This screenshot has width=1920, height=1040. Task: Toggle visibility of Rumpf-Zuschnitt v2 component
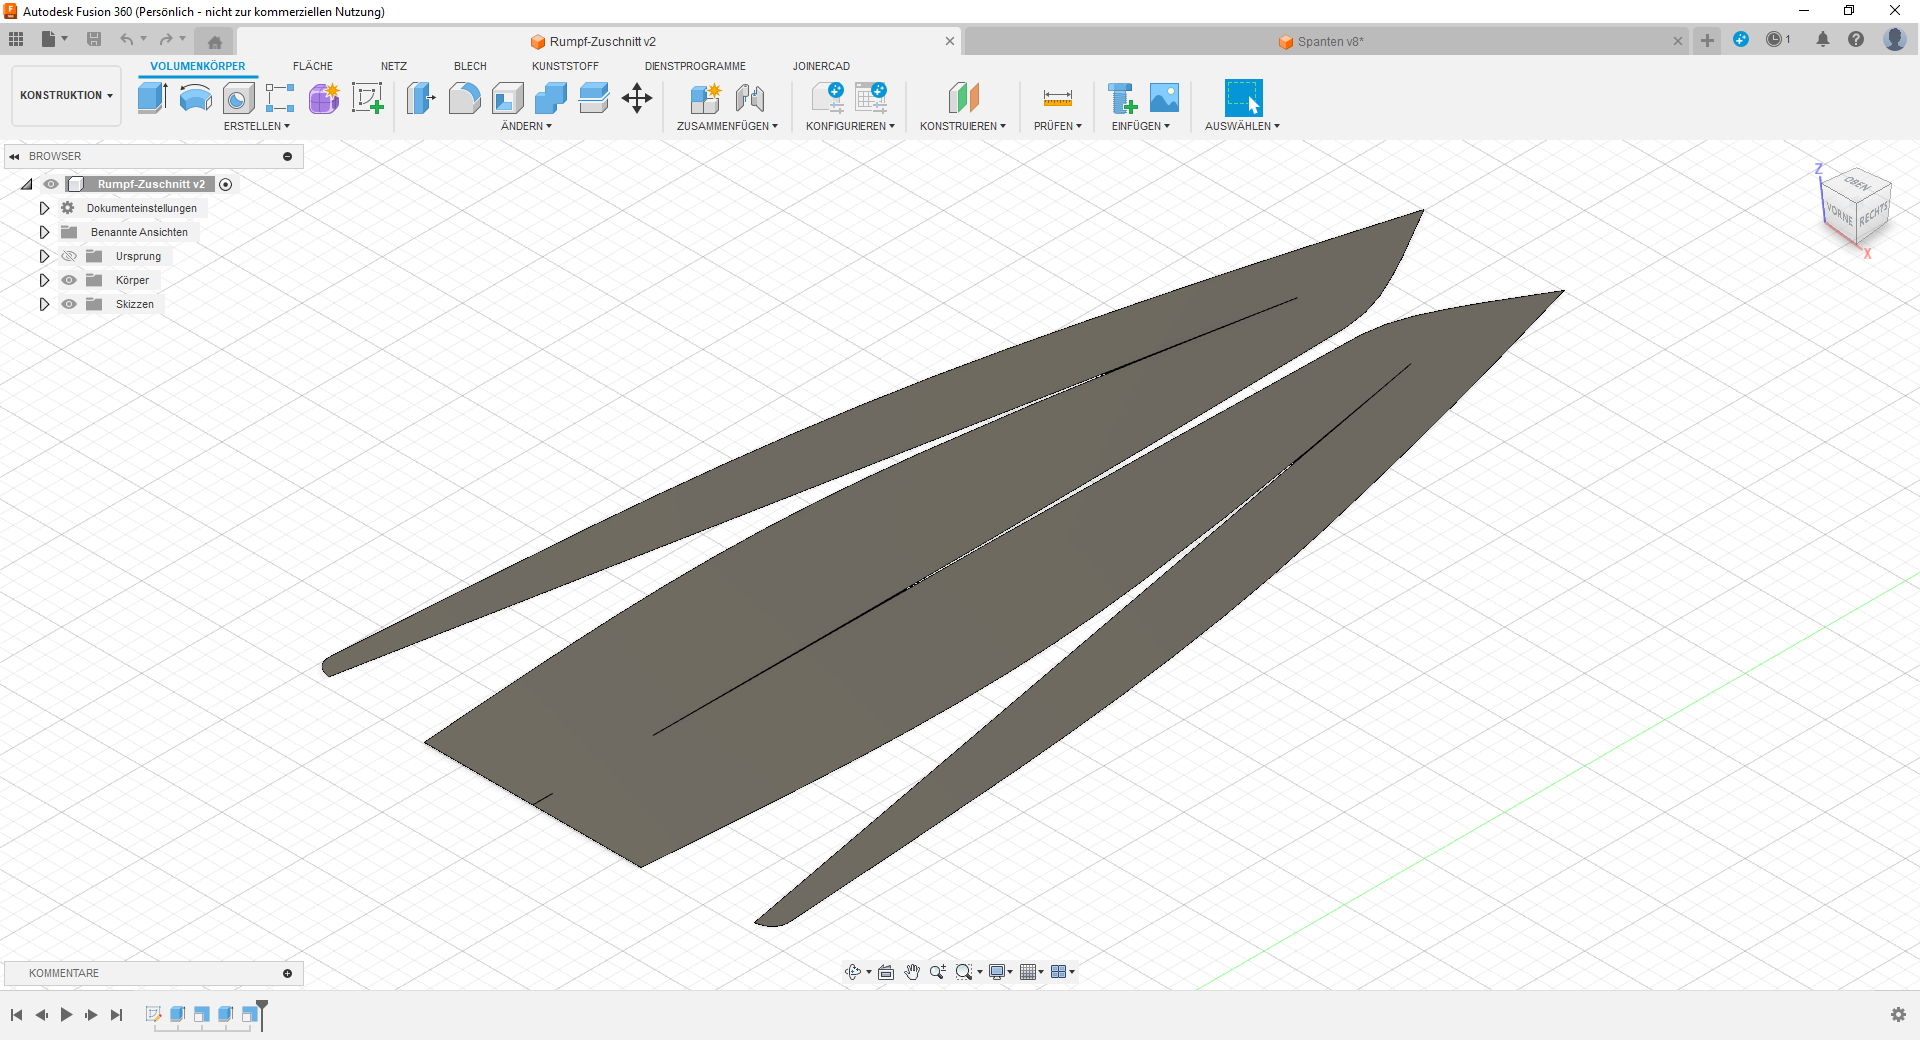pos(51,184)
